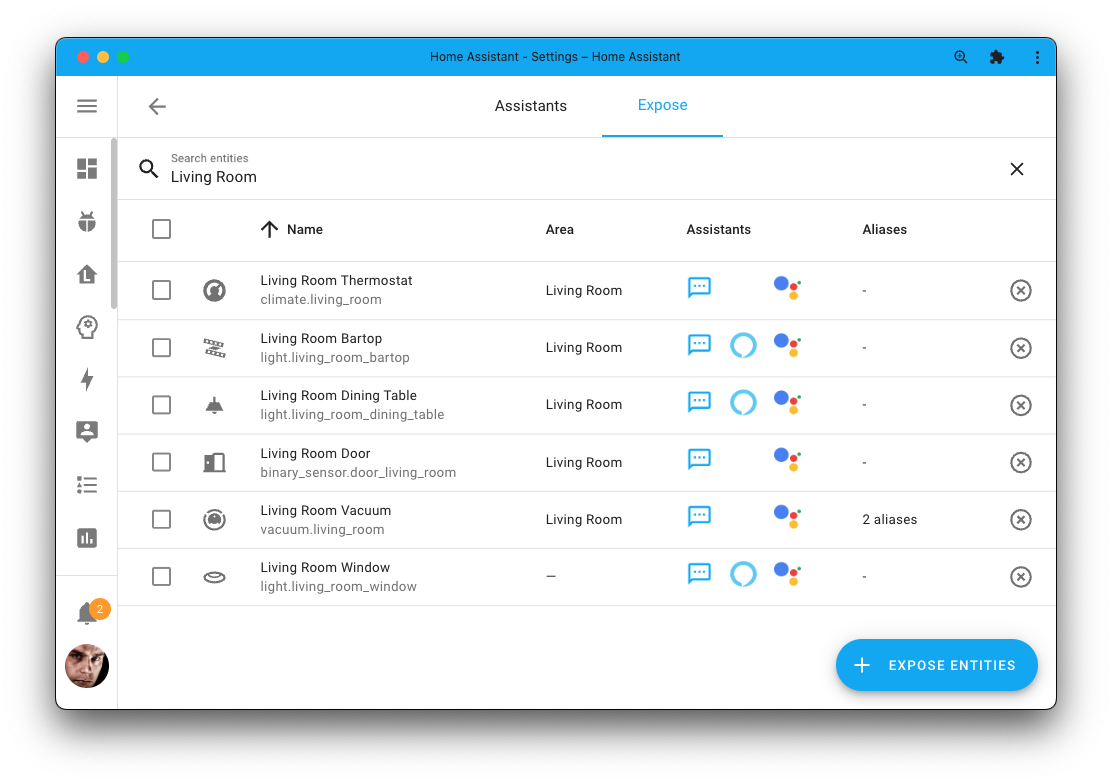This screenshot has width=1112, height=783.
Task: Click the back arrow next to tabs
Action: click(x=157, y=106)
